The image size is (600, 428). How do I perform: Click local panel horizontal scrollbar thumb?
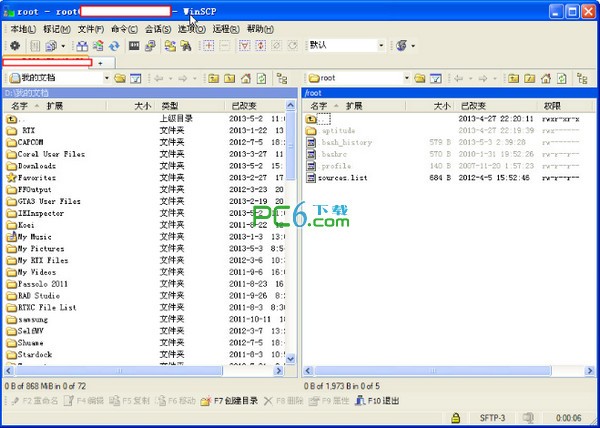[119, 371]
